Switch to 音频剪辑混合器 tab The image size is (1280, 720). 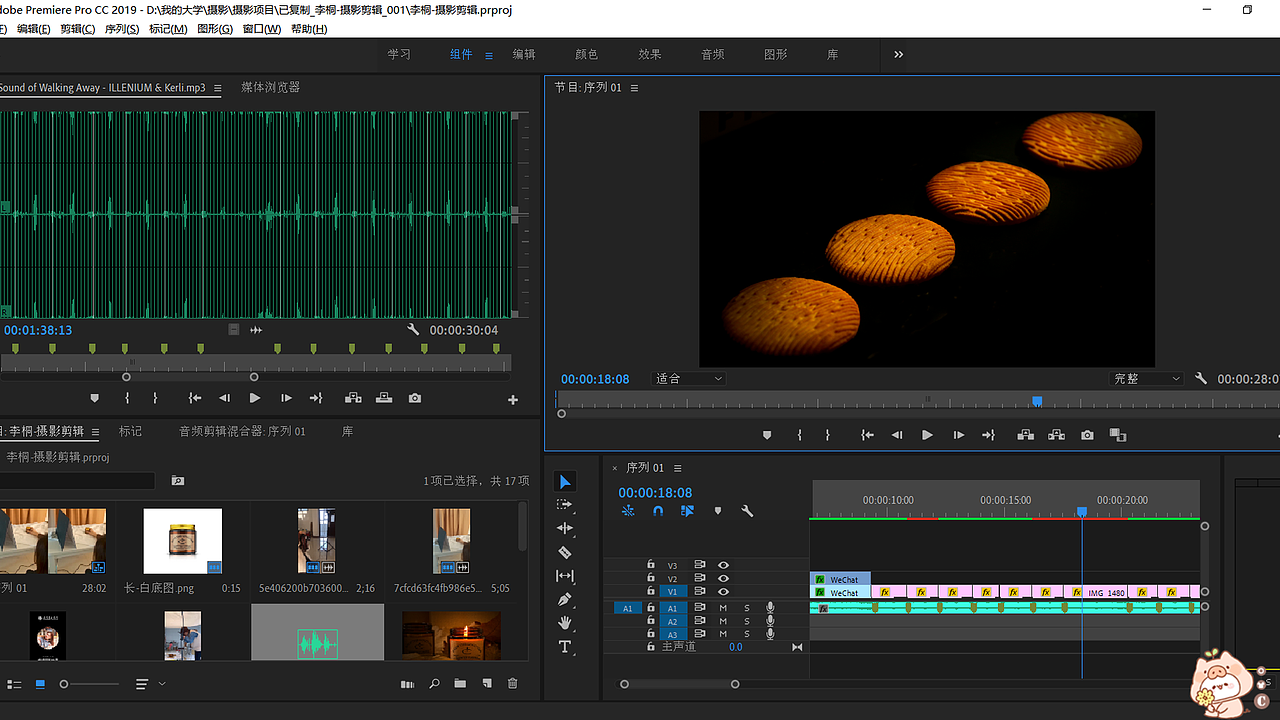click(x=242, y=431)
